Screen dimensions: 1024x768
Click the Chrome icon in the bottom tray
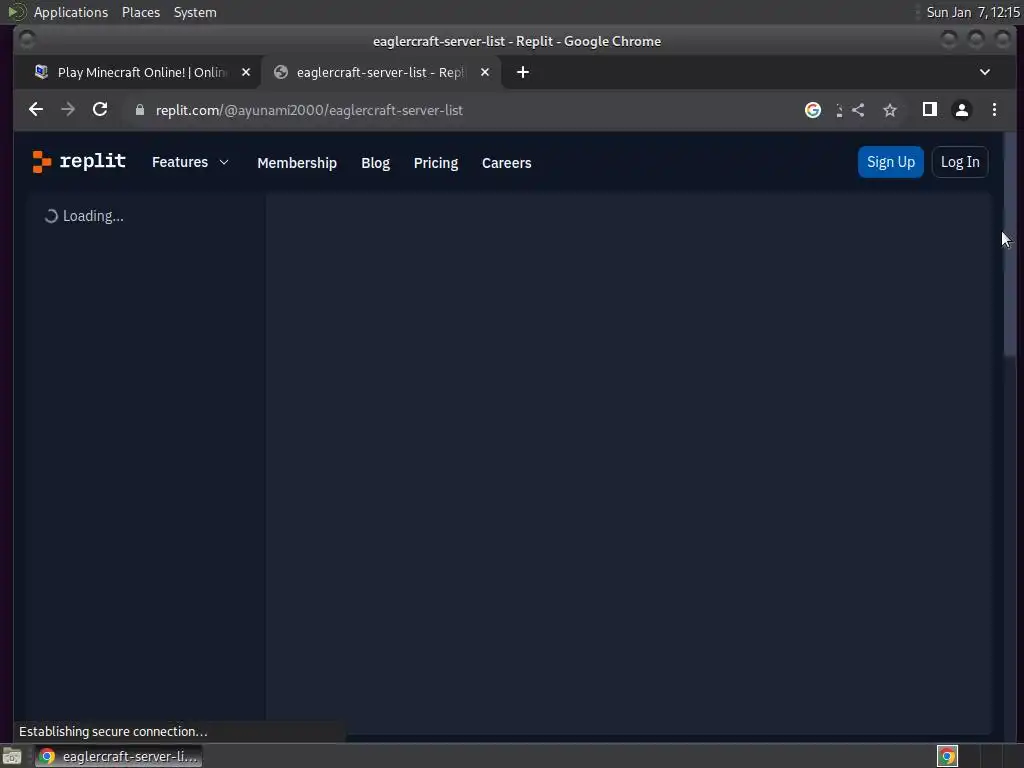947,756
